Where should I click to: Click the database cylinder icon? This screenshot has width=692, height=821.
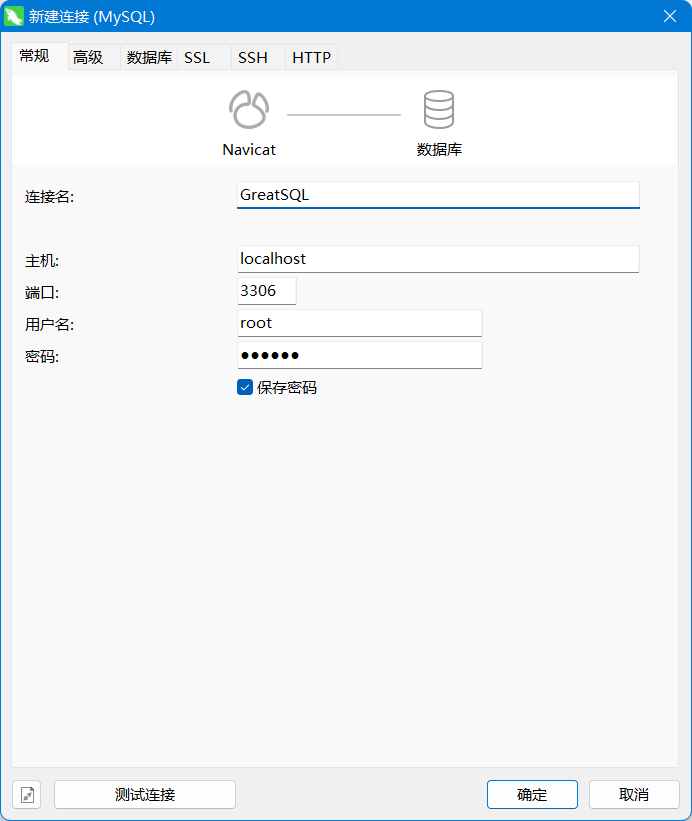point(439,109)
